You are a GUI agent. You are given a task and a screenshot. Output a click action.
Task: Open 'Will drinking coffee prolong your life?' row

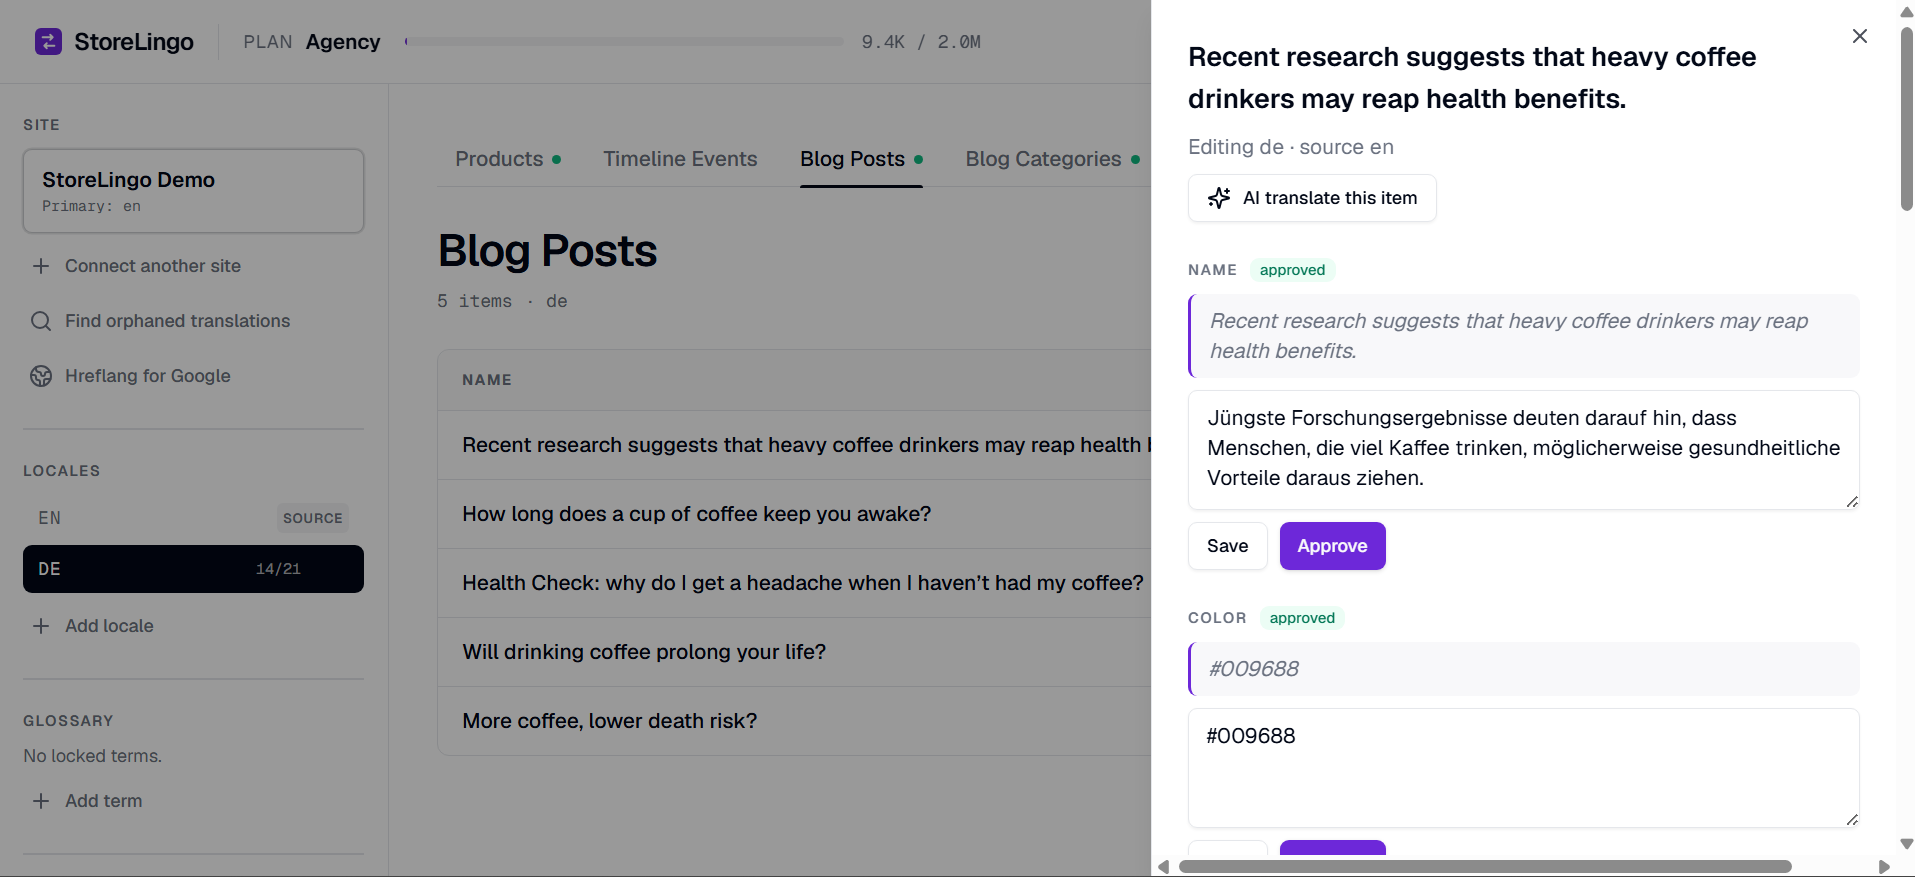795,652
